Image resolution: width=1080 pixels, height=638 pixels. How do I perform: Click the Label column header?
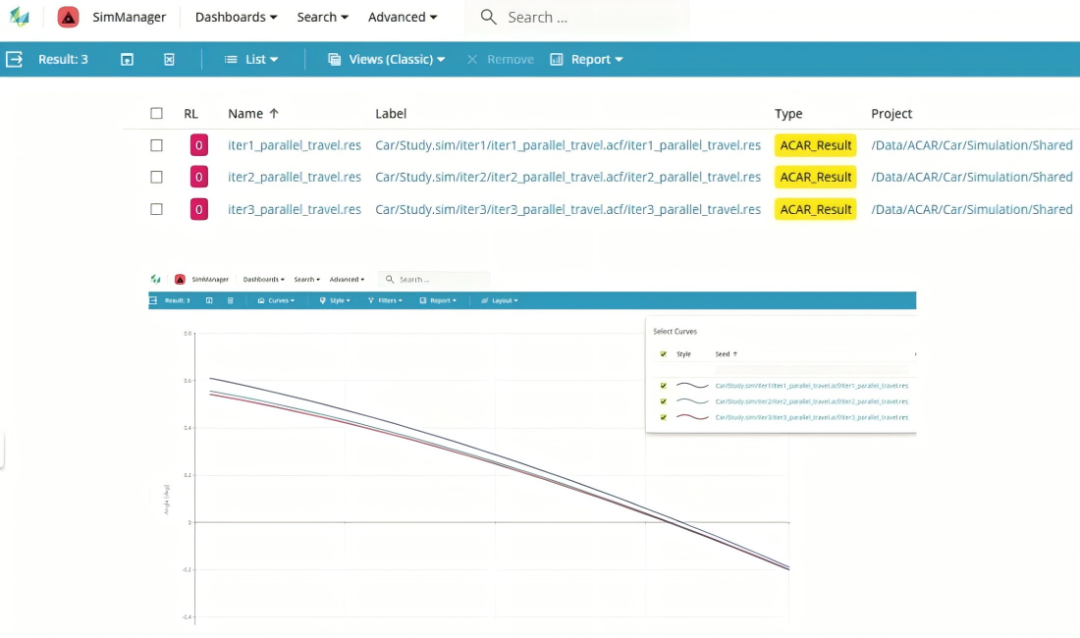[391, 114]
